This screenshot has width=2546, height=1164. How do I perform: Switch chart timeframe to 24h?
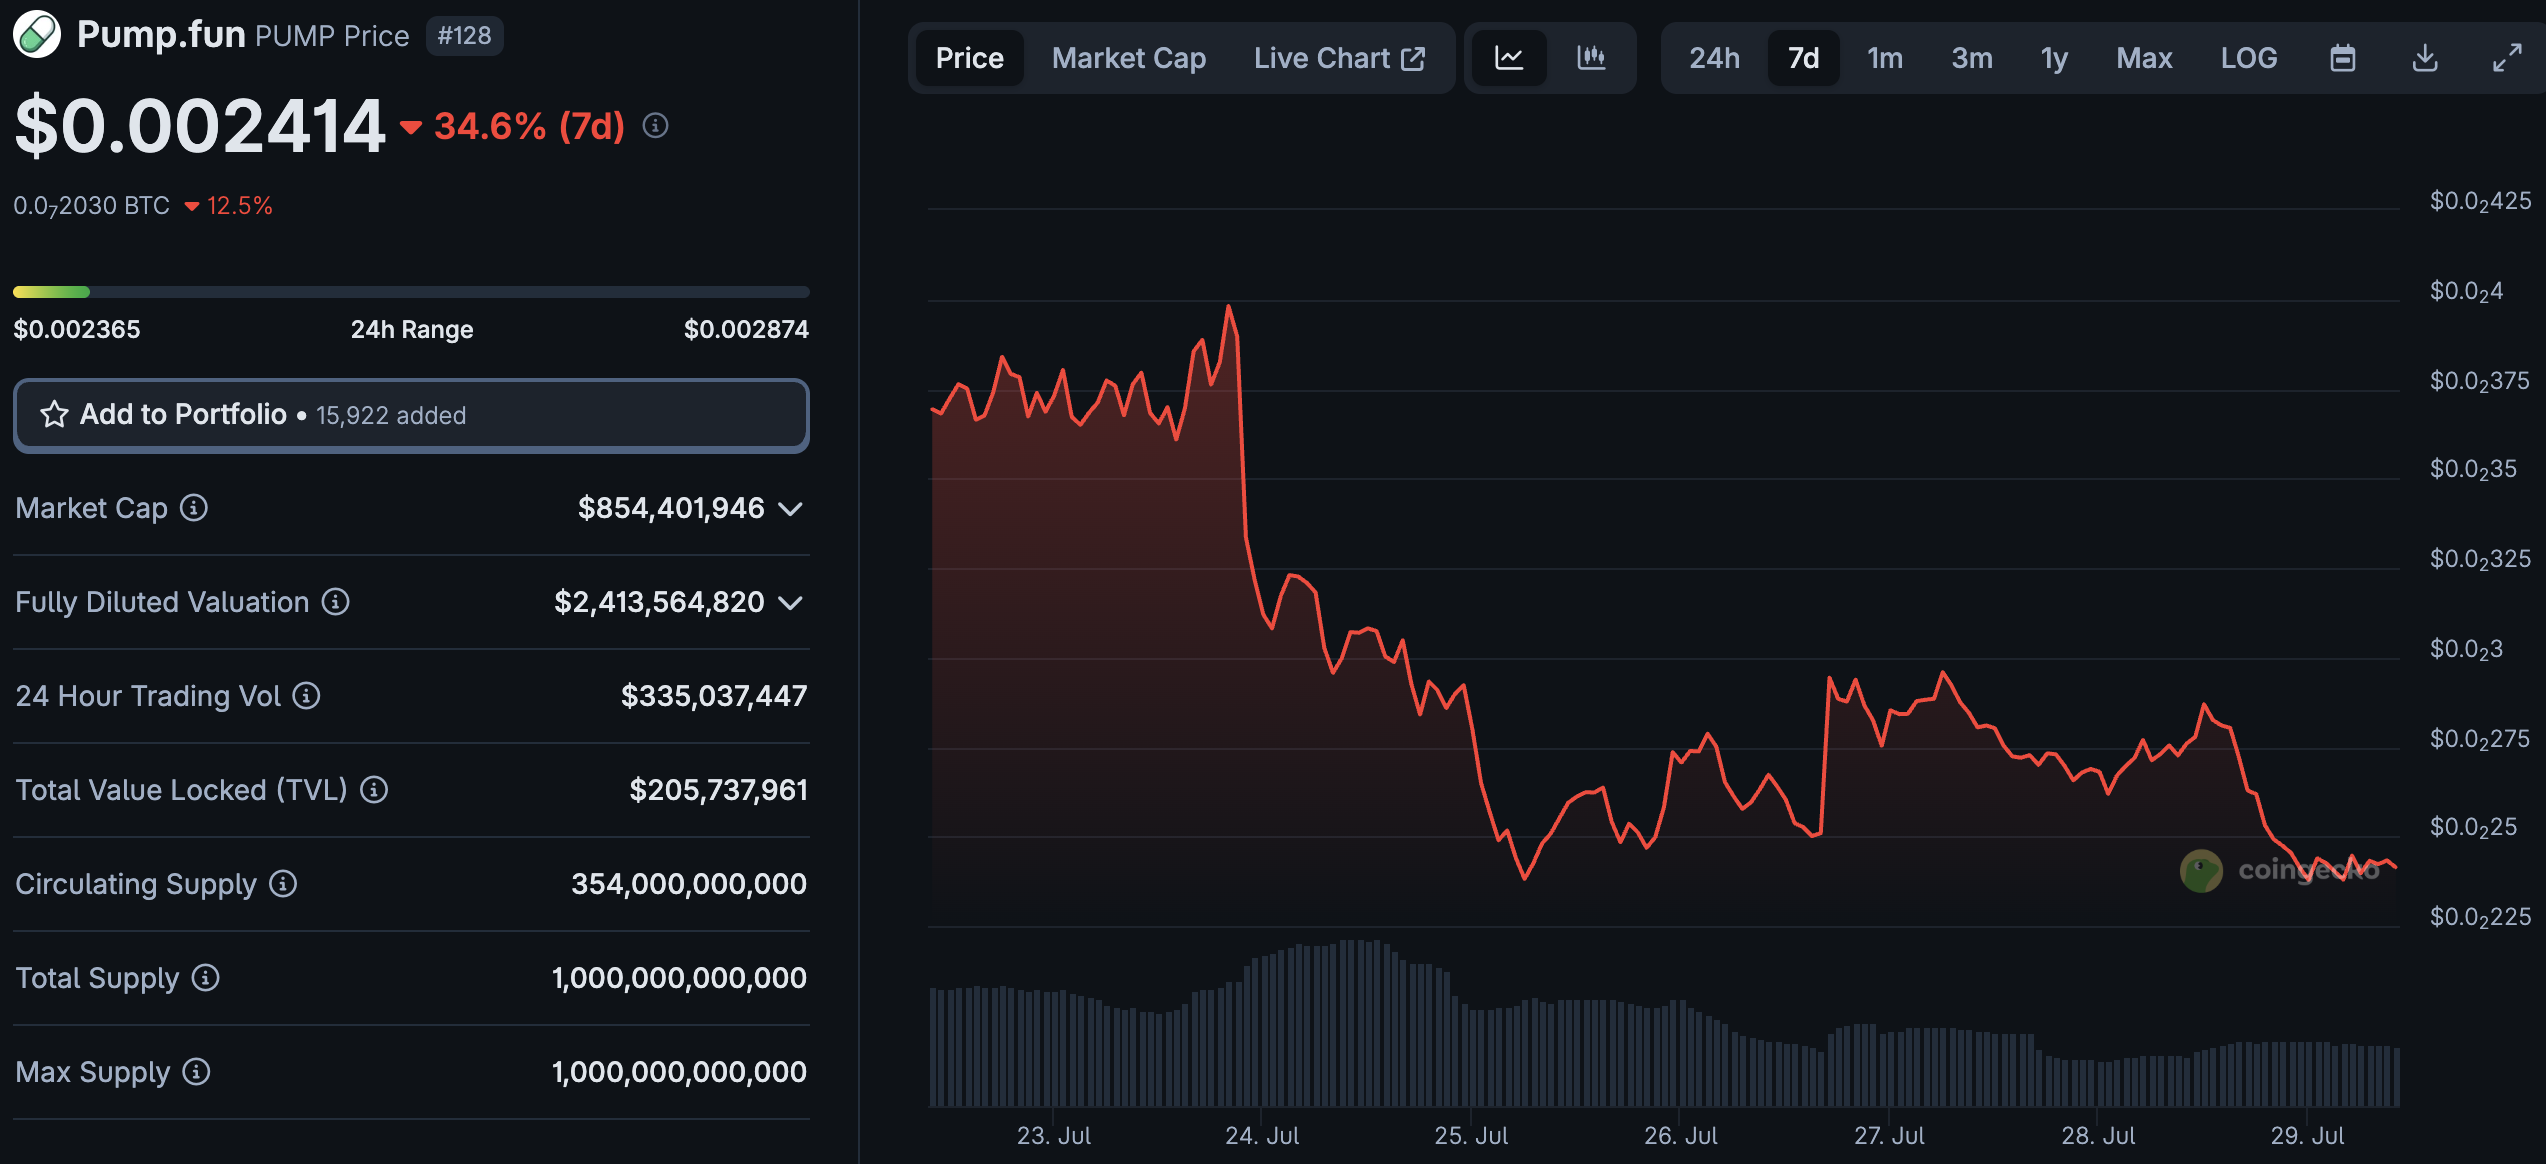tap(1714, 58)
